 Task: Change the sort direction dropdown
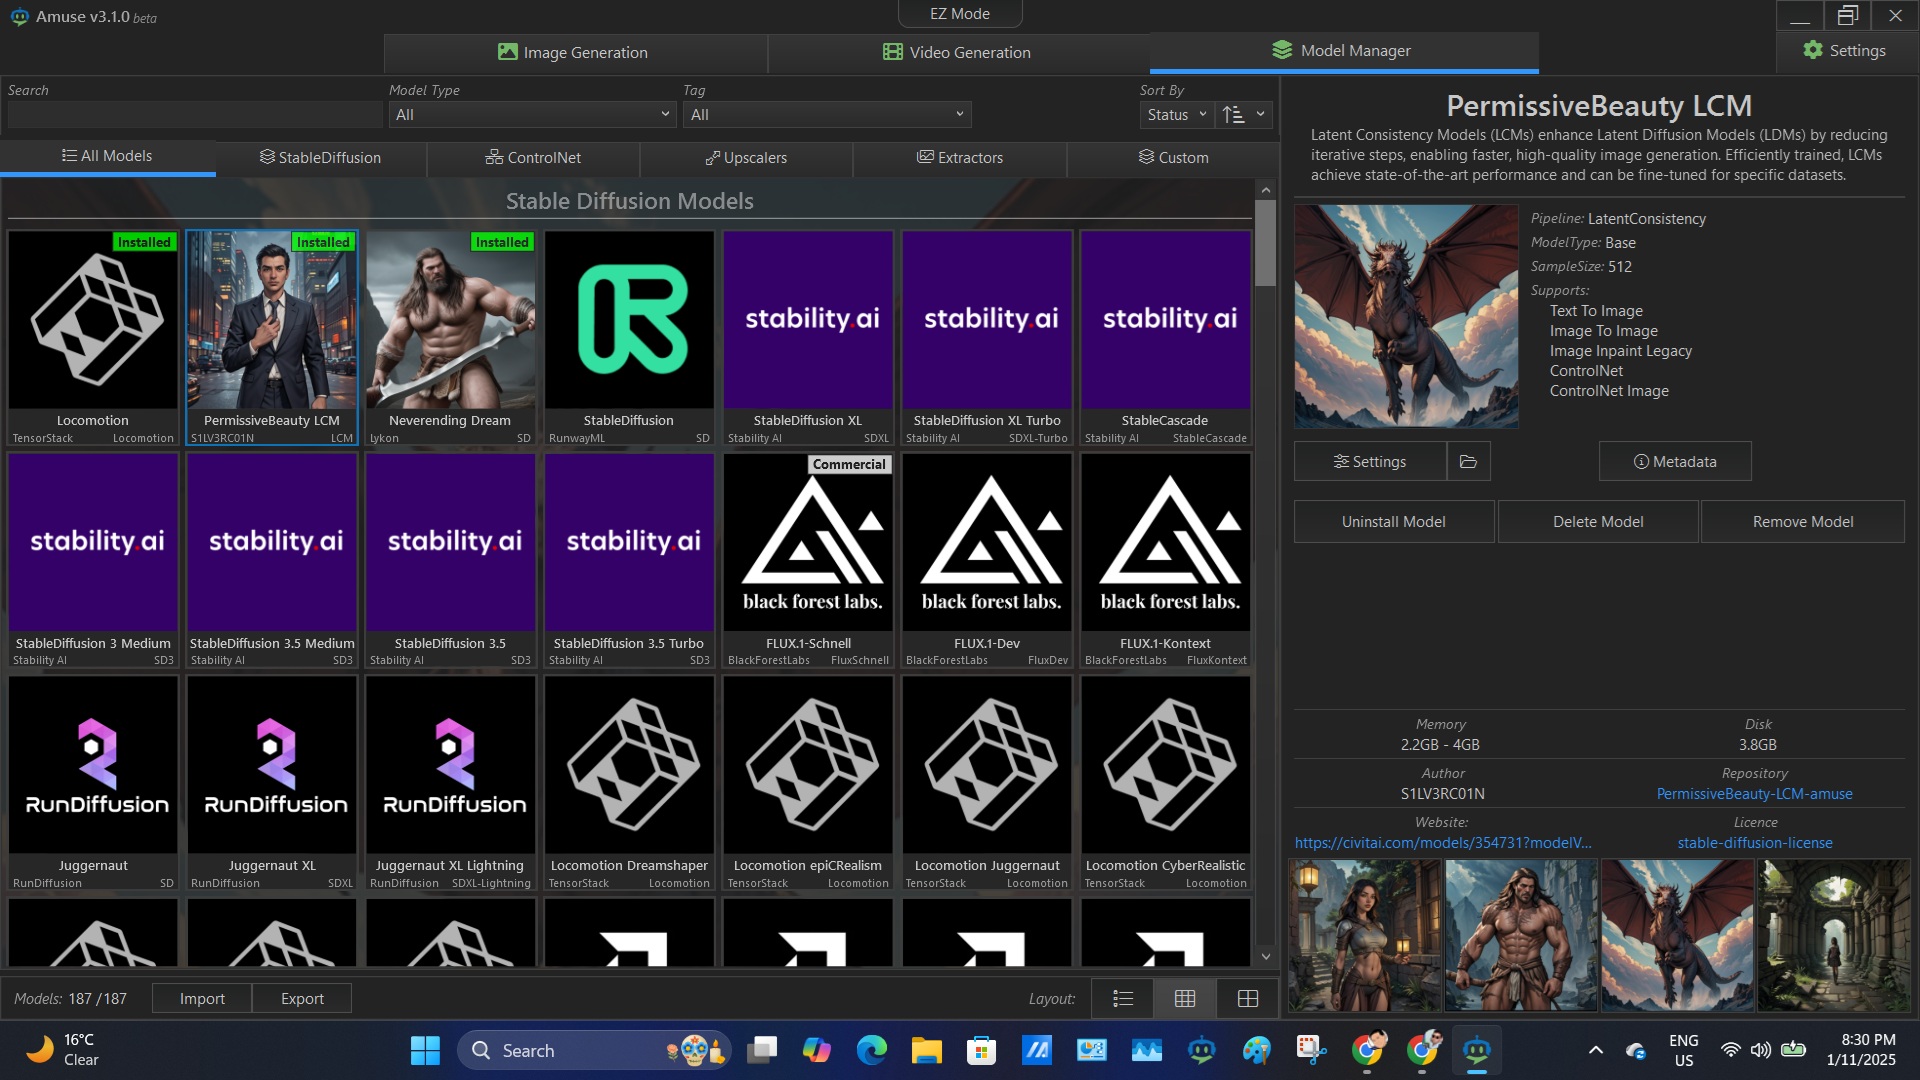[1244, 115]
